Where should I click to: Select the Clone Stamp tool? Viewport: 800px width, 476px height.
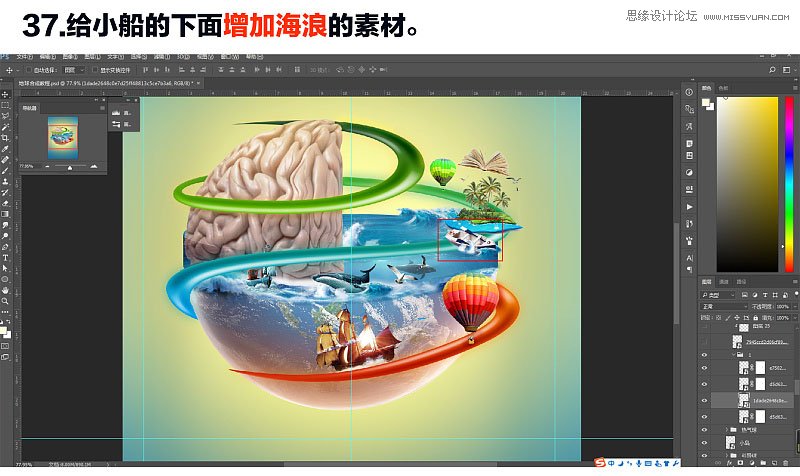click(x=5, y=181)
